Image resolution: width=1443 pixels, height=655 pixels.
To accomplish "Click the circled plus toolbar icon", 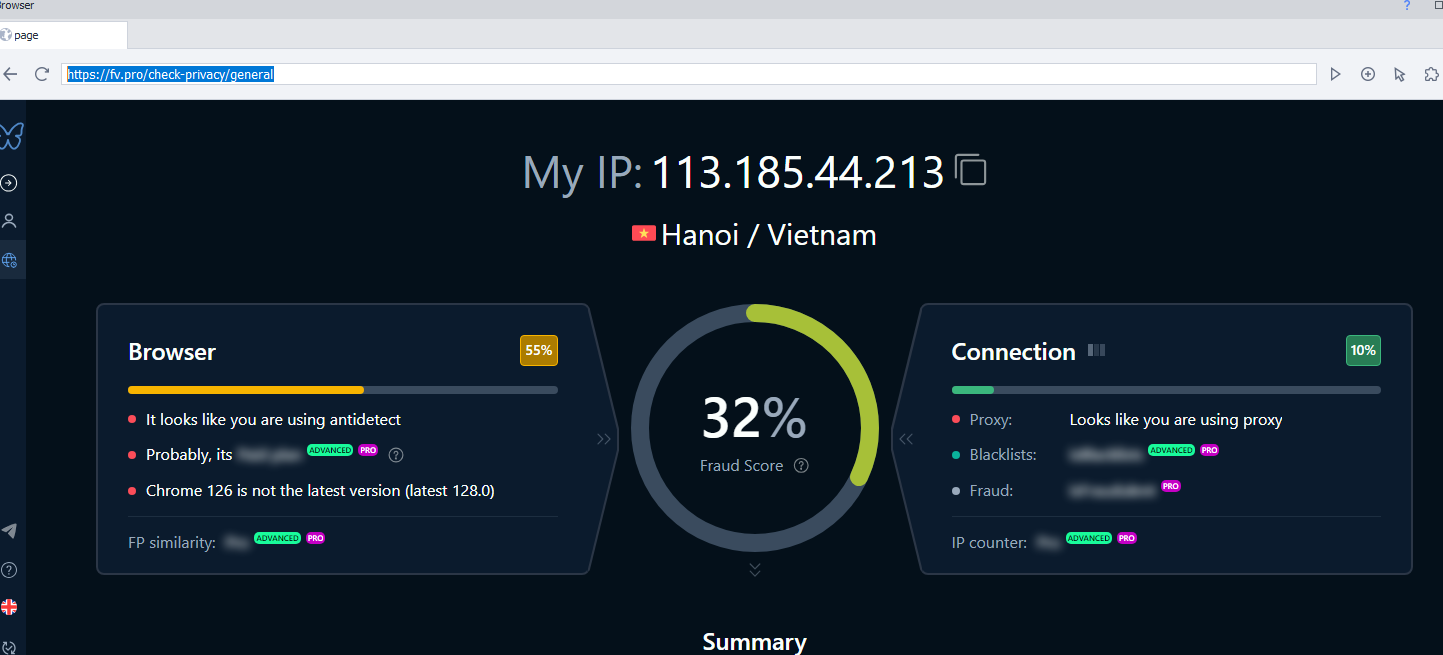I will click(x=1368, y=74).
